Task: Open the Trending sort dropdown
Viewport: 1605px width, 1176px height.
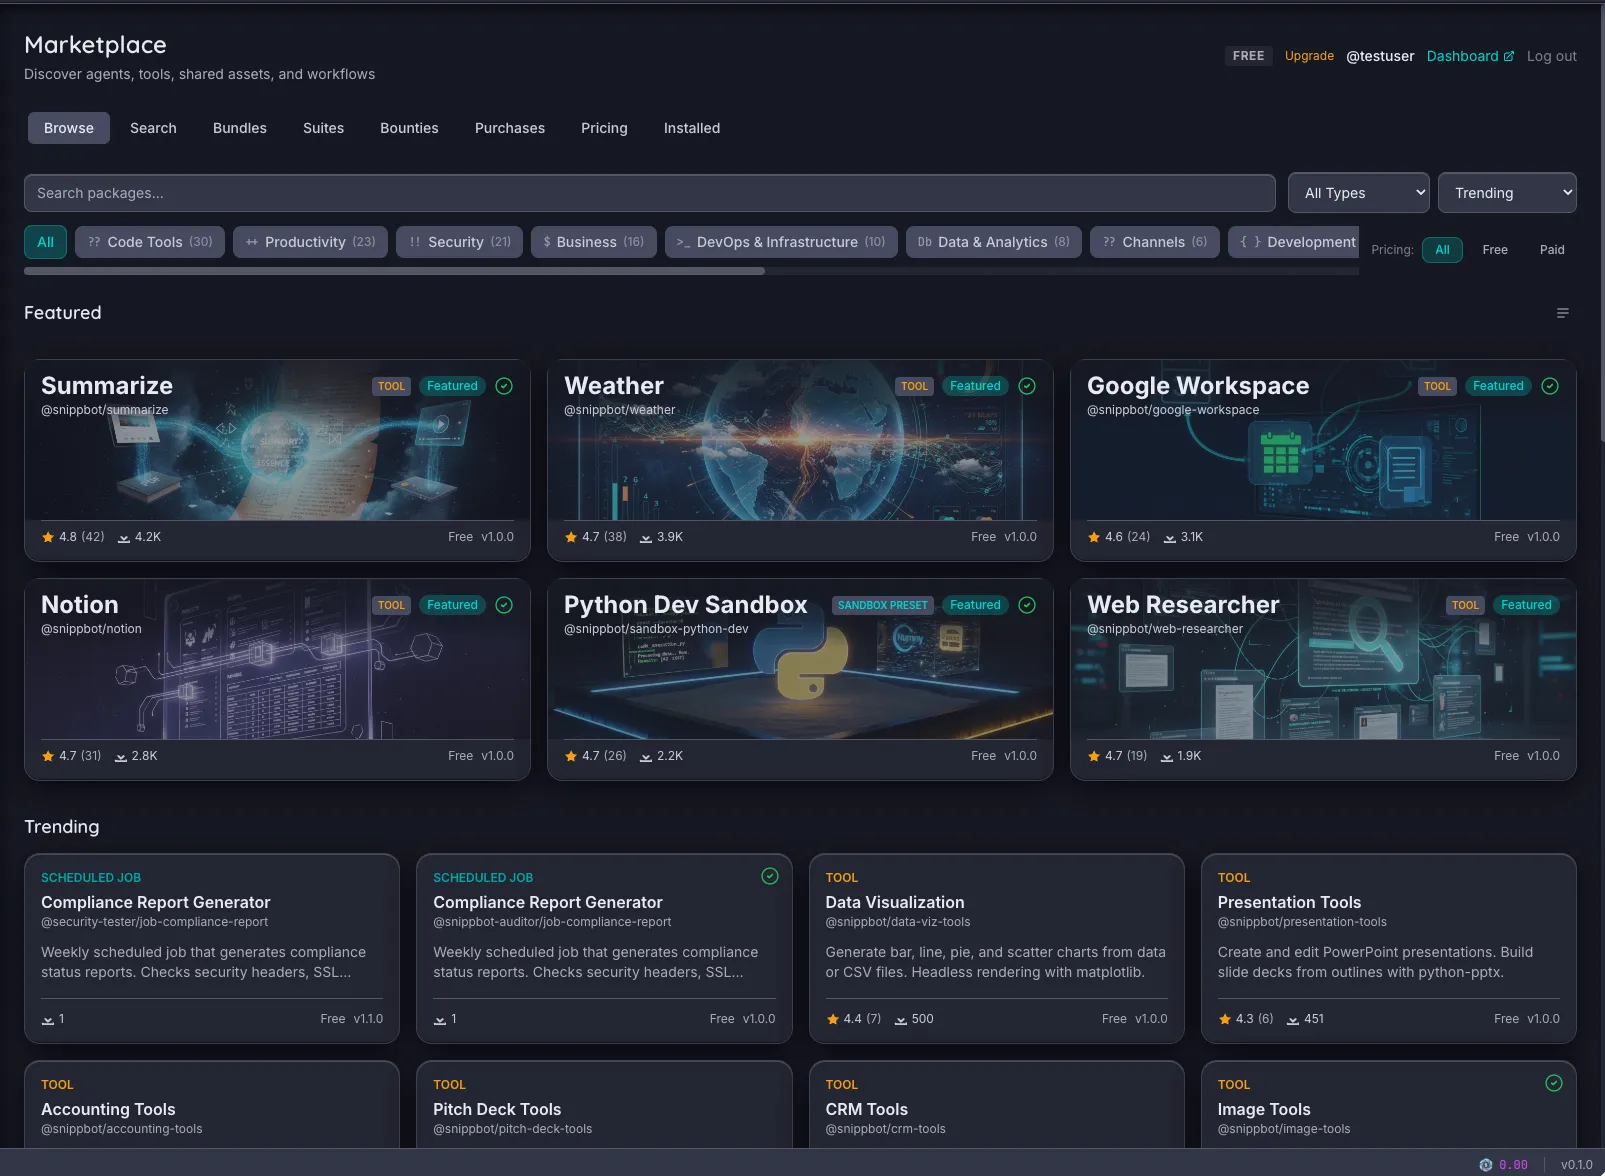Action: [1507, 193]
